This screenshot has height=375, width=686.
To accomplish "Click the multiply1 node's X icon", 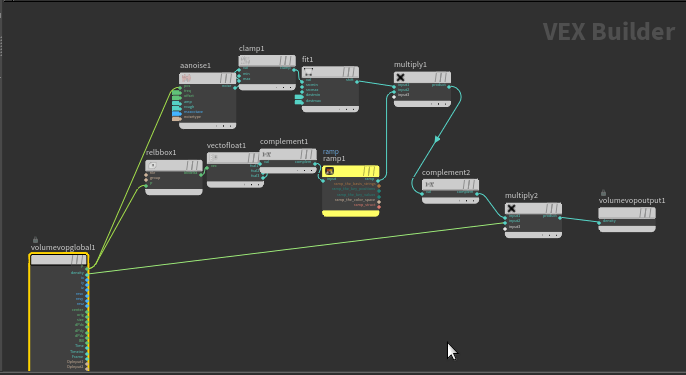I will click(400, 77).
